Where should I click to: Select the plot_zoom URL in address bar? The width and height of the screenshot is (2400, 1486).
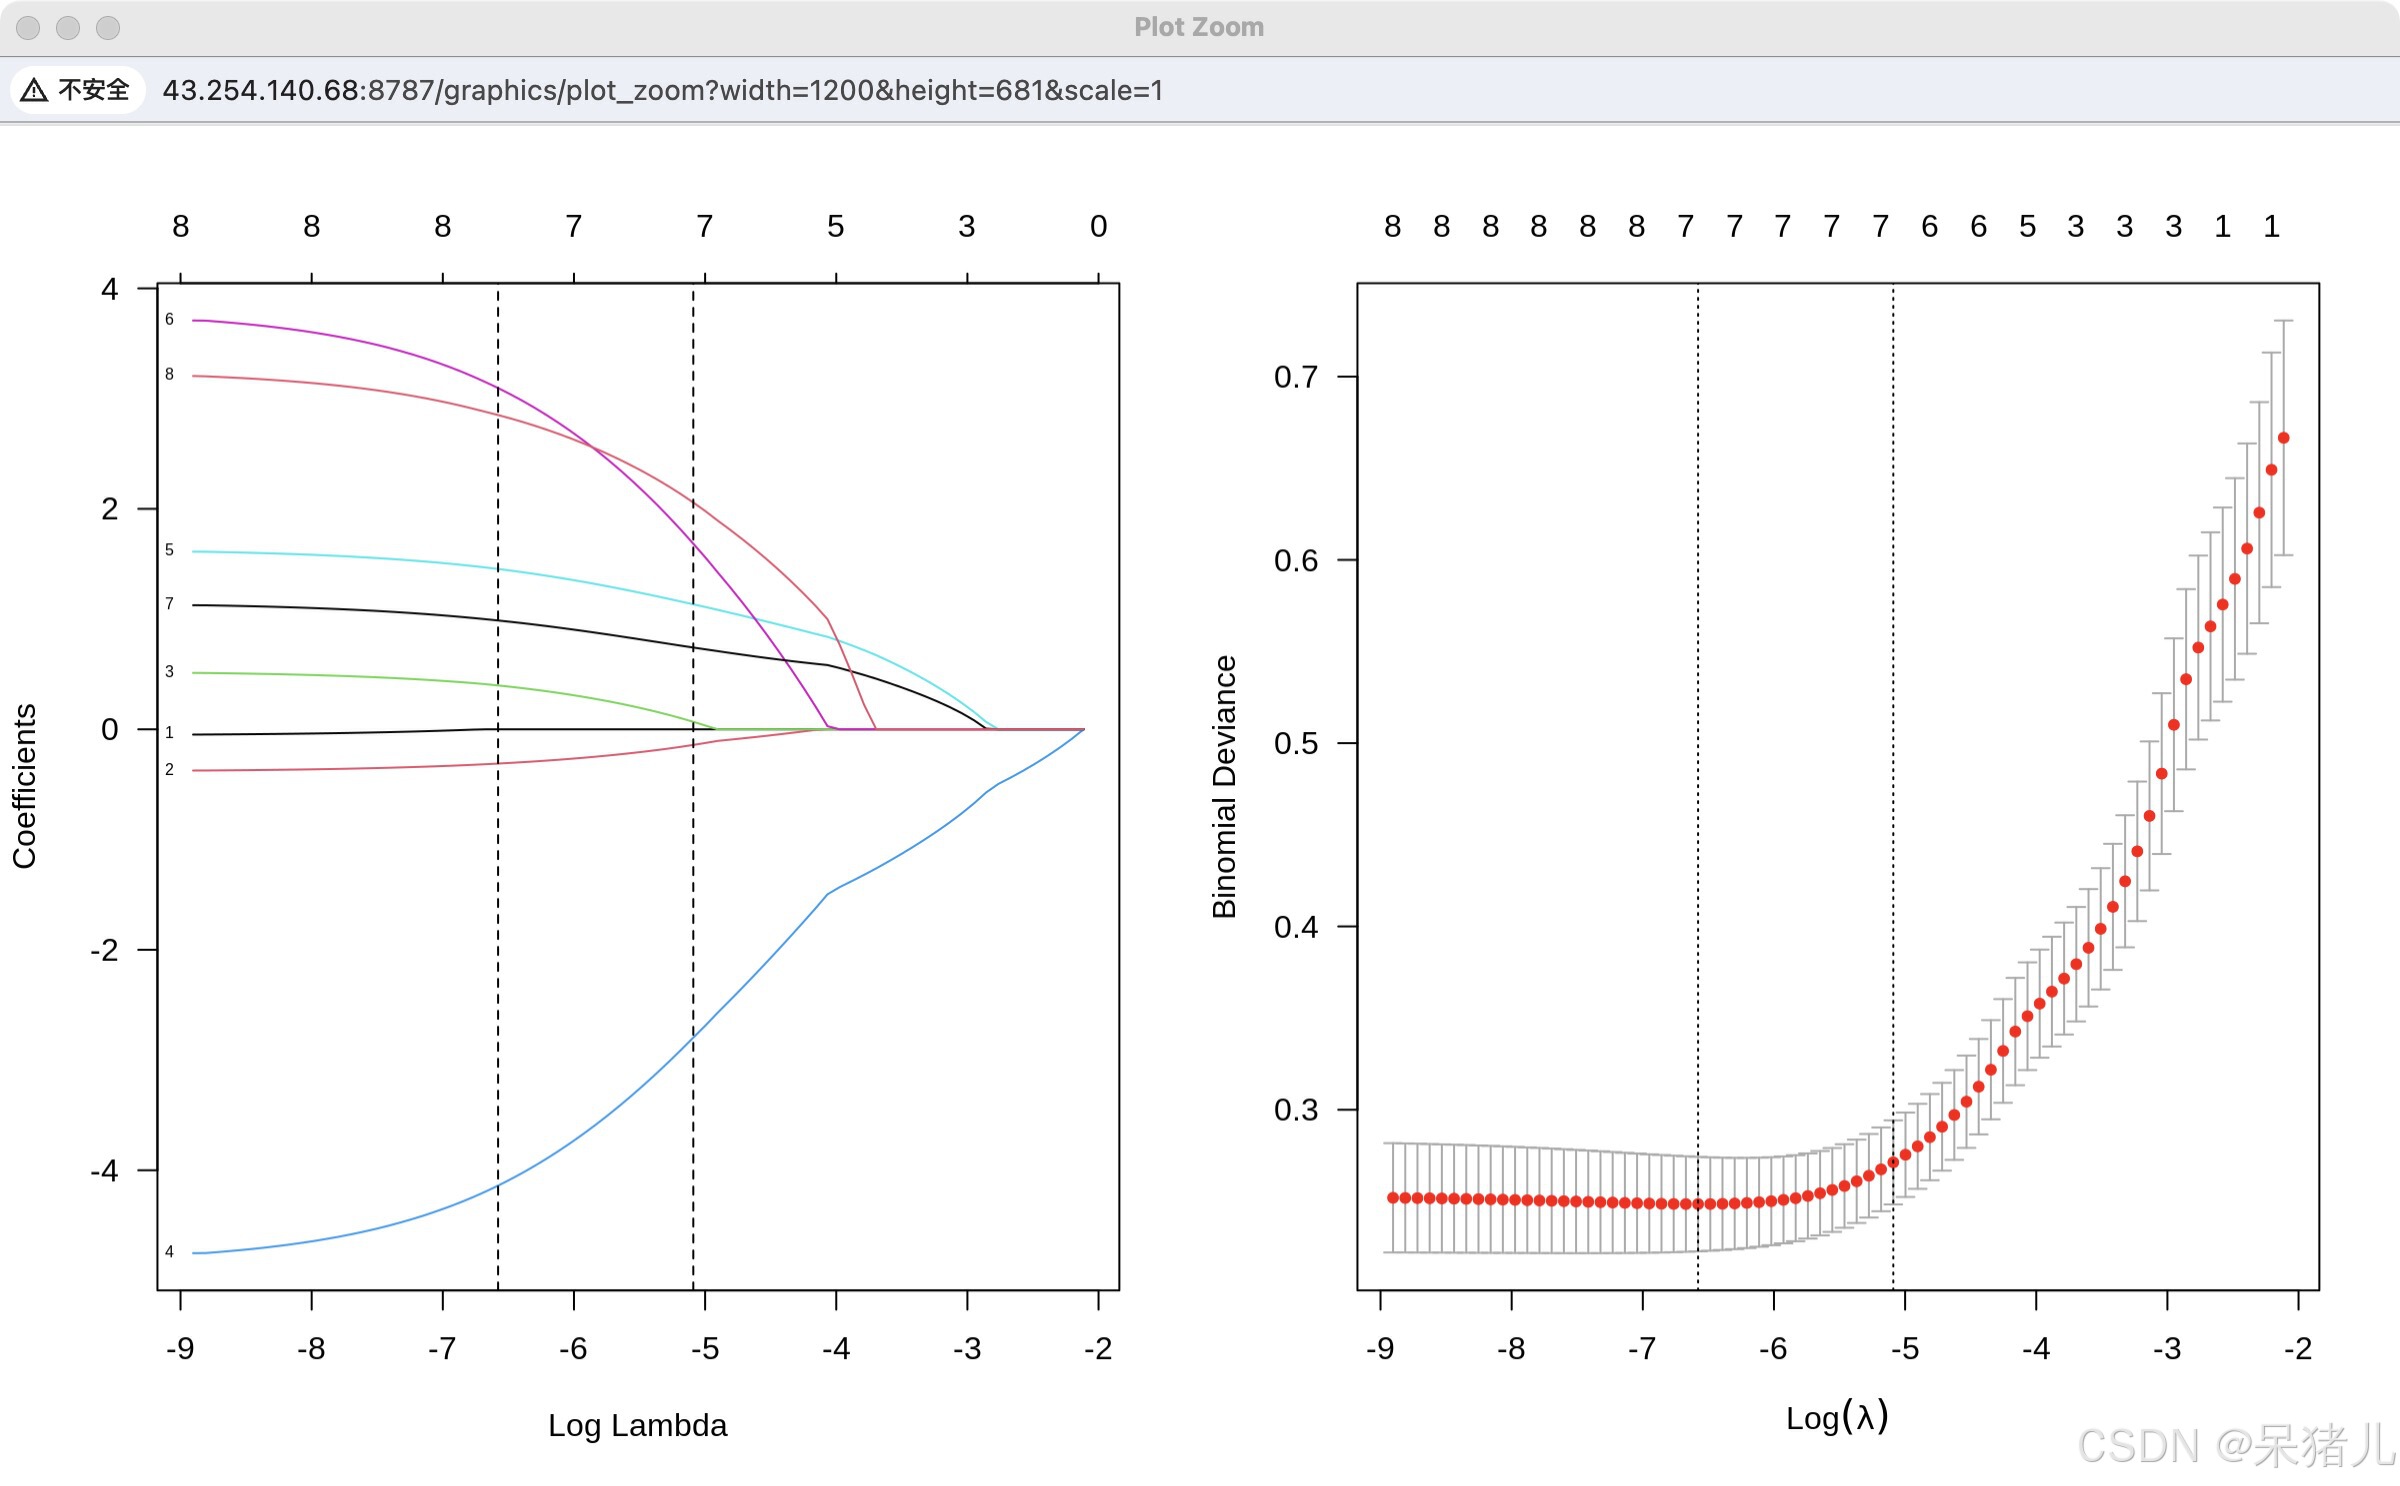(663, 90)
